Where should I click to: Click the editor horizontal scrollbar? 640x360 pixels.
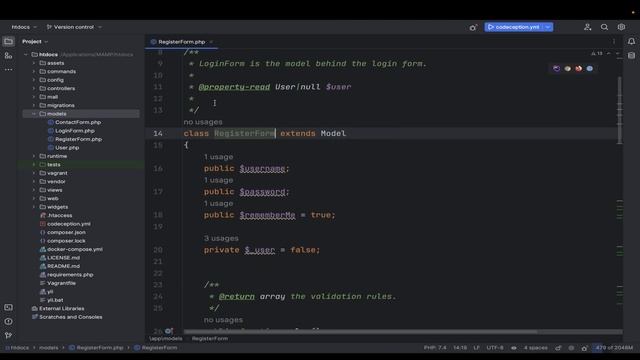click(360, 331)
